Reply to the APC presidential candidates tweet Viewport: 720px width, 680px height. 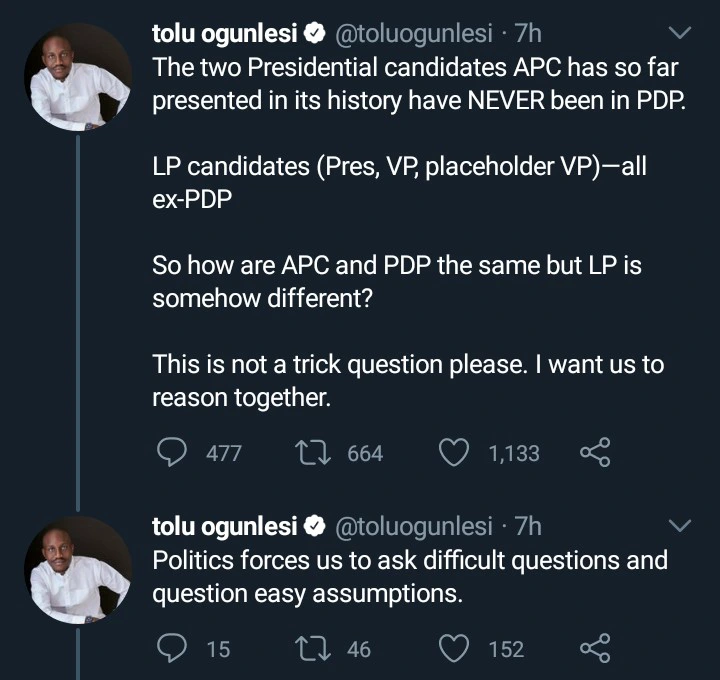tap(173, 453)
